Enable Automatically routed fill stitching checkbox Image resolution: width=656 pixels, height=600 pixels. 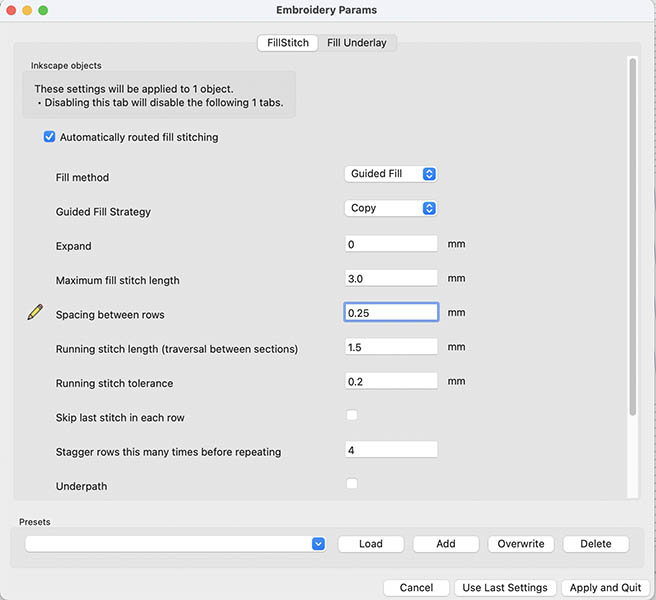49,137
